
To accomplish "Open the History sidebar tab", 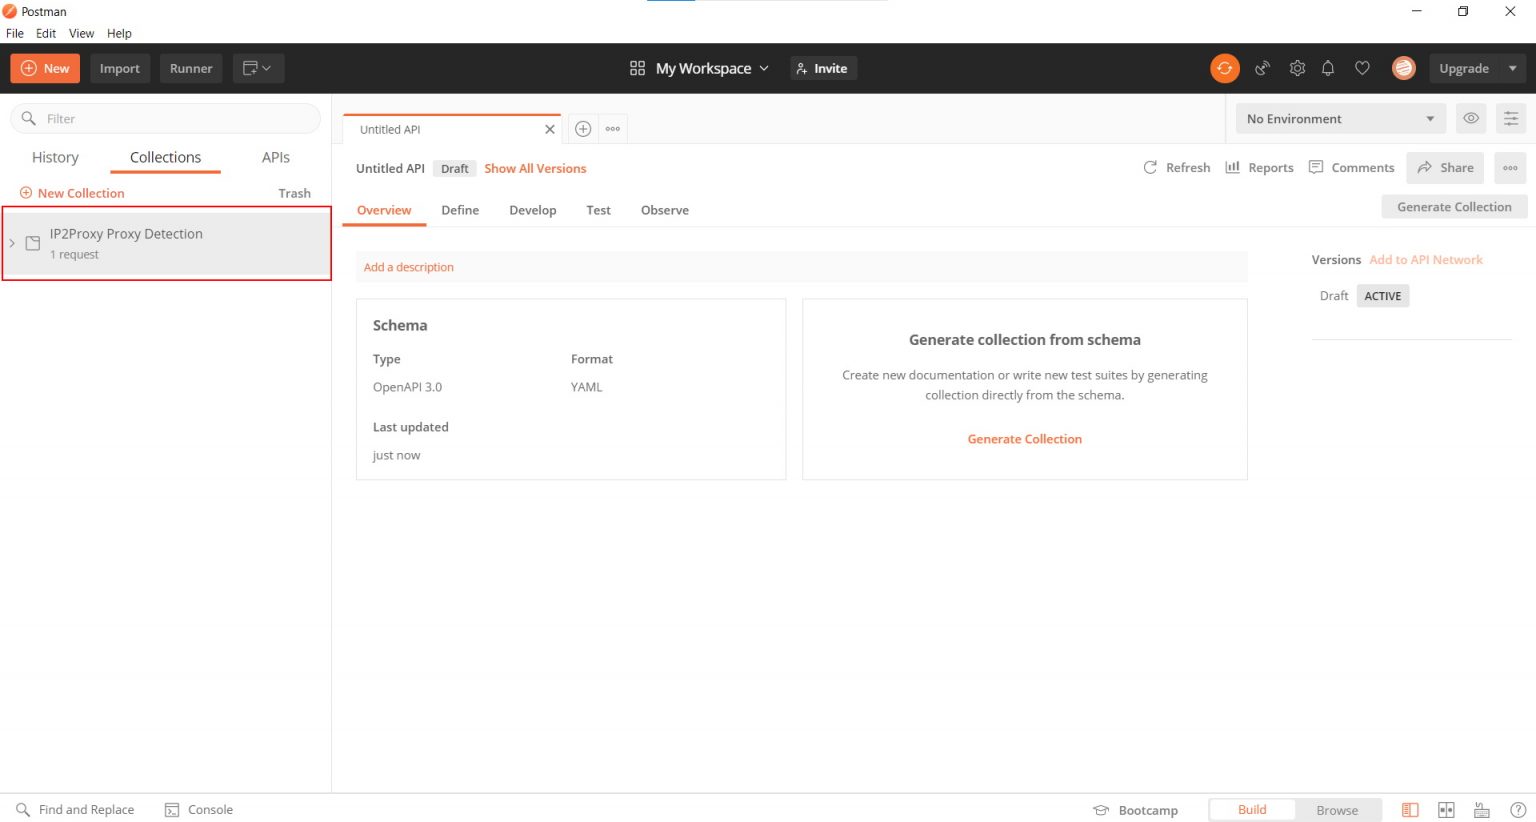I will [55, 157].
